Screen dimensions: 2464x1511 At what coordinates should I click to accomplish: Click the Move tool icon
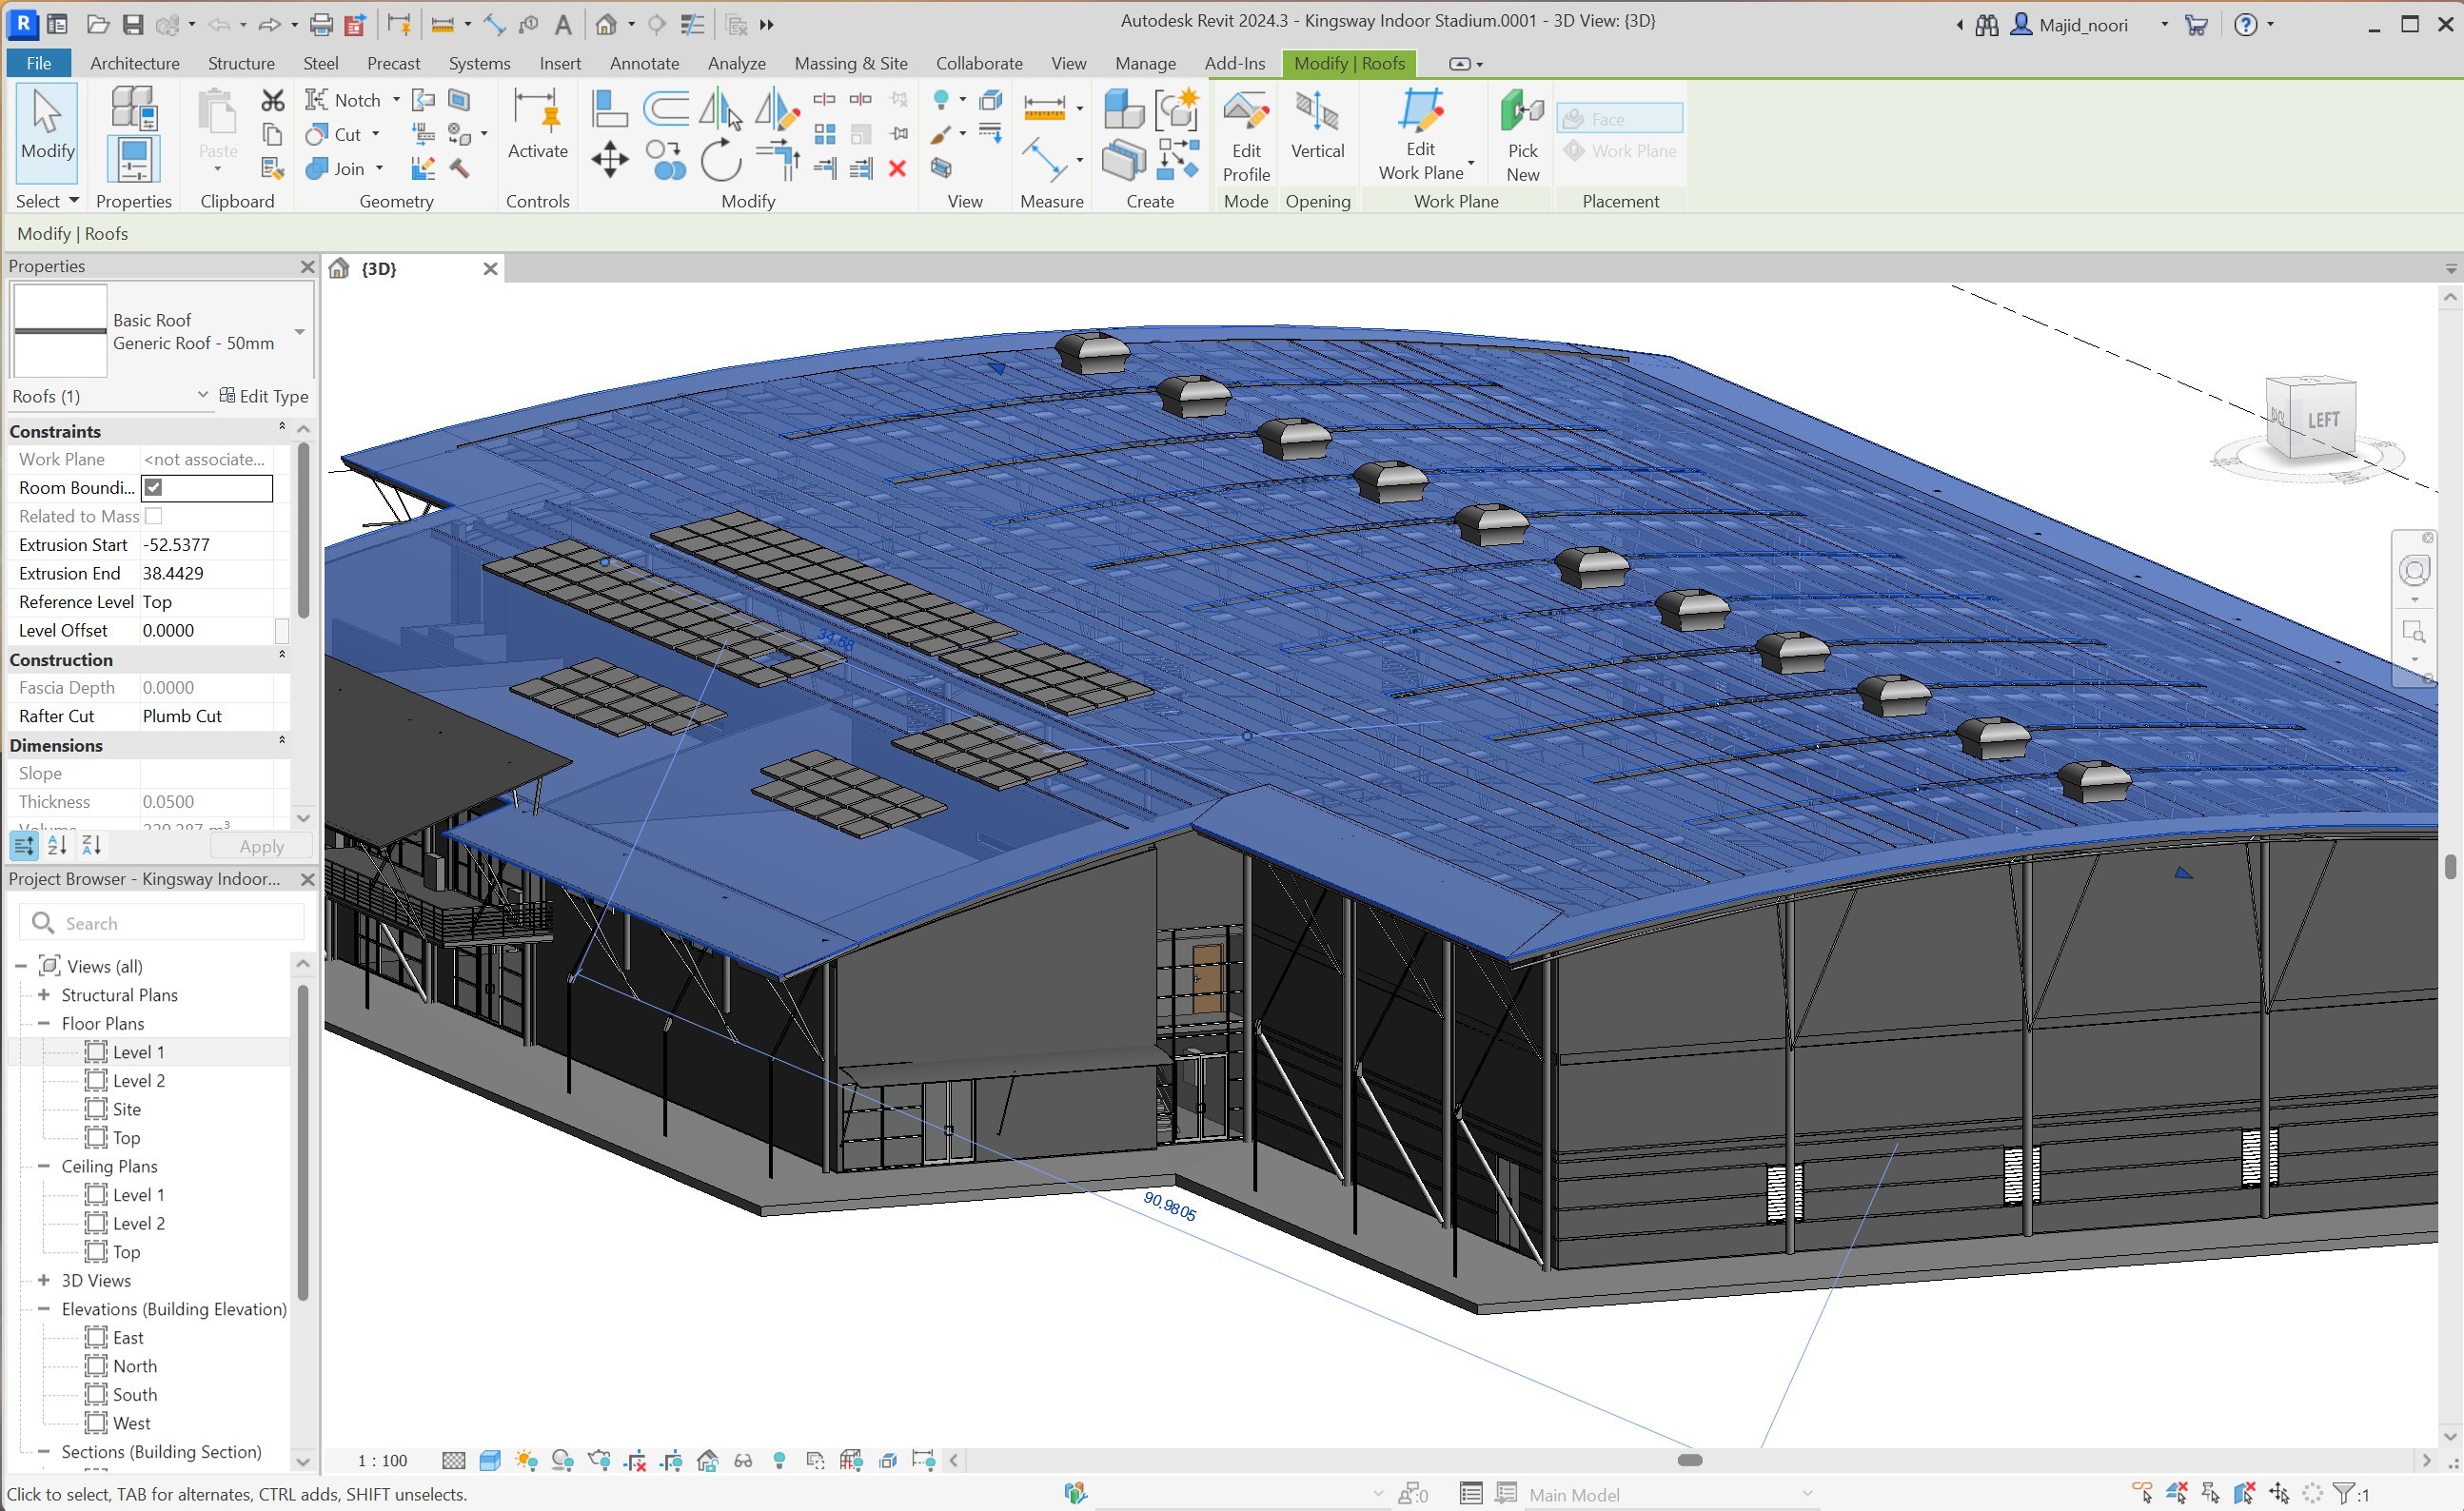click(x=609, y=160)
